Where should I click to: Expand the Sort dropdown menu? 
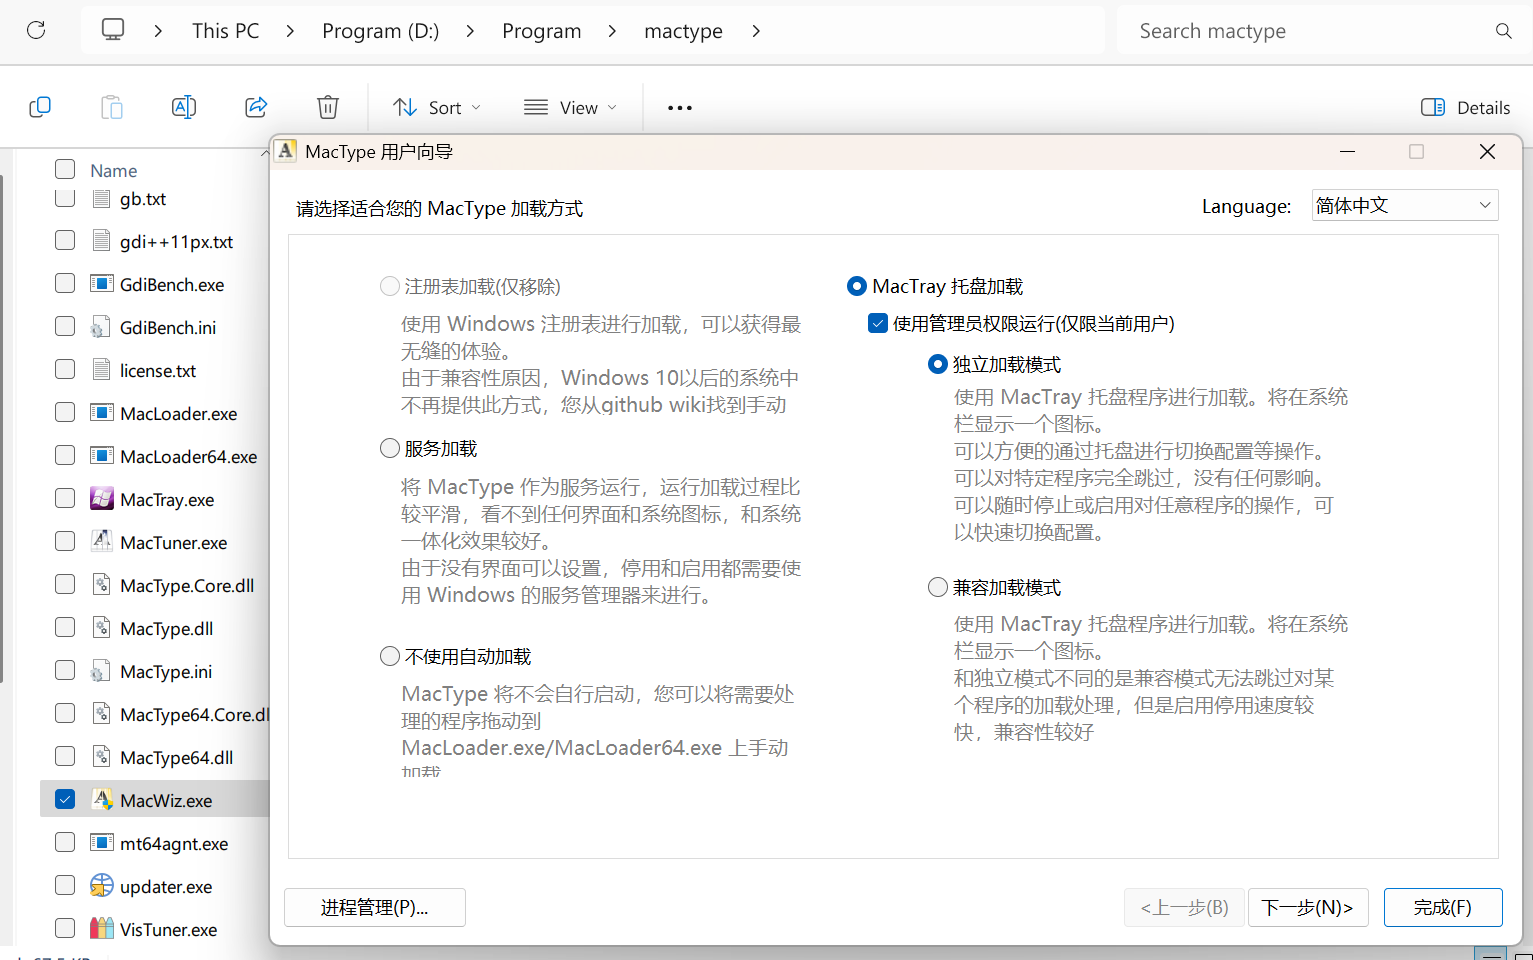click(x=437, y=107)
